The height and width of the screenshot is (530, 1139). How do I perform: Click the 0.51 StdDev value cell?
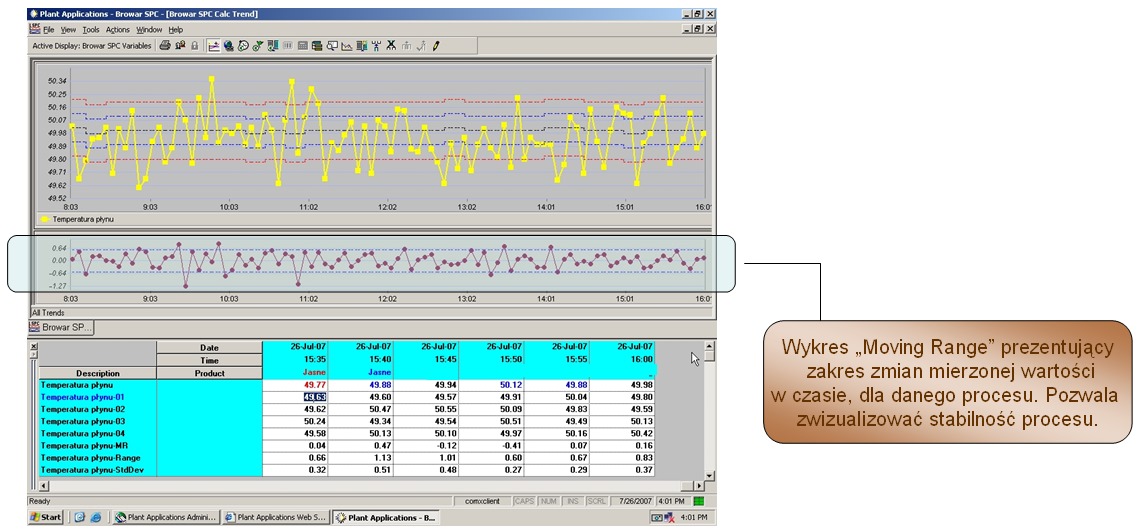[x=360, y=470]
